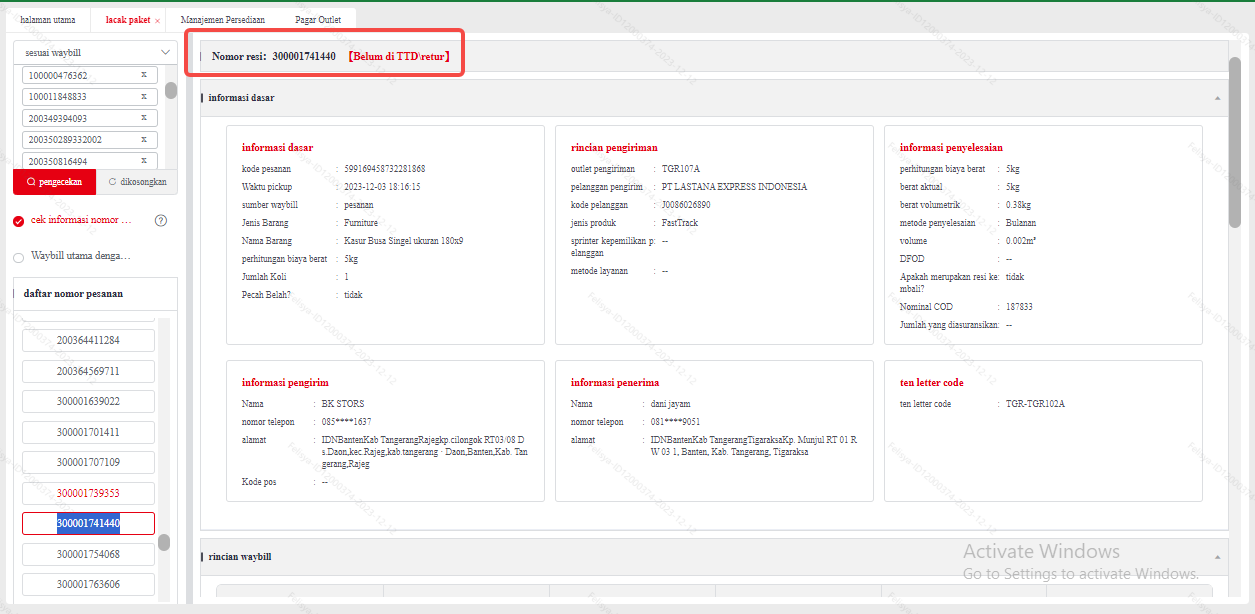
Task: Click the dikosongkan clear button
Action: [x=136, y=182]
